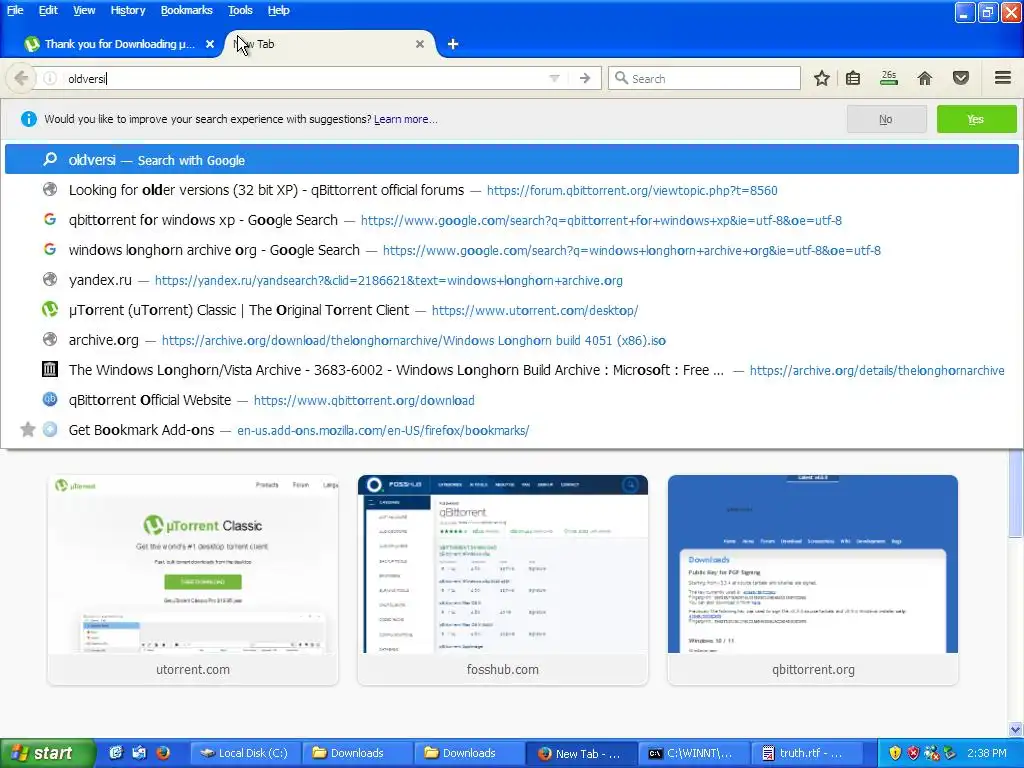Click the site info icon in address bar
1024x768 pixels.
tap(50, 78)
